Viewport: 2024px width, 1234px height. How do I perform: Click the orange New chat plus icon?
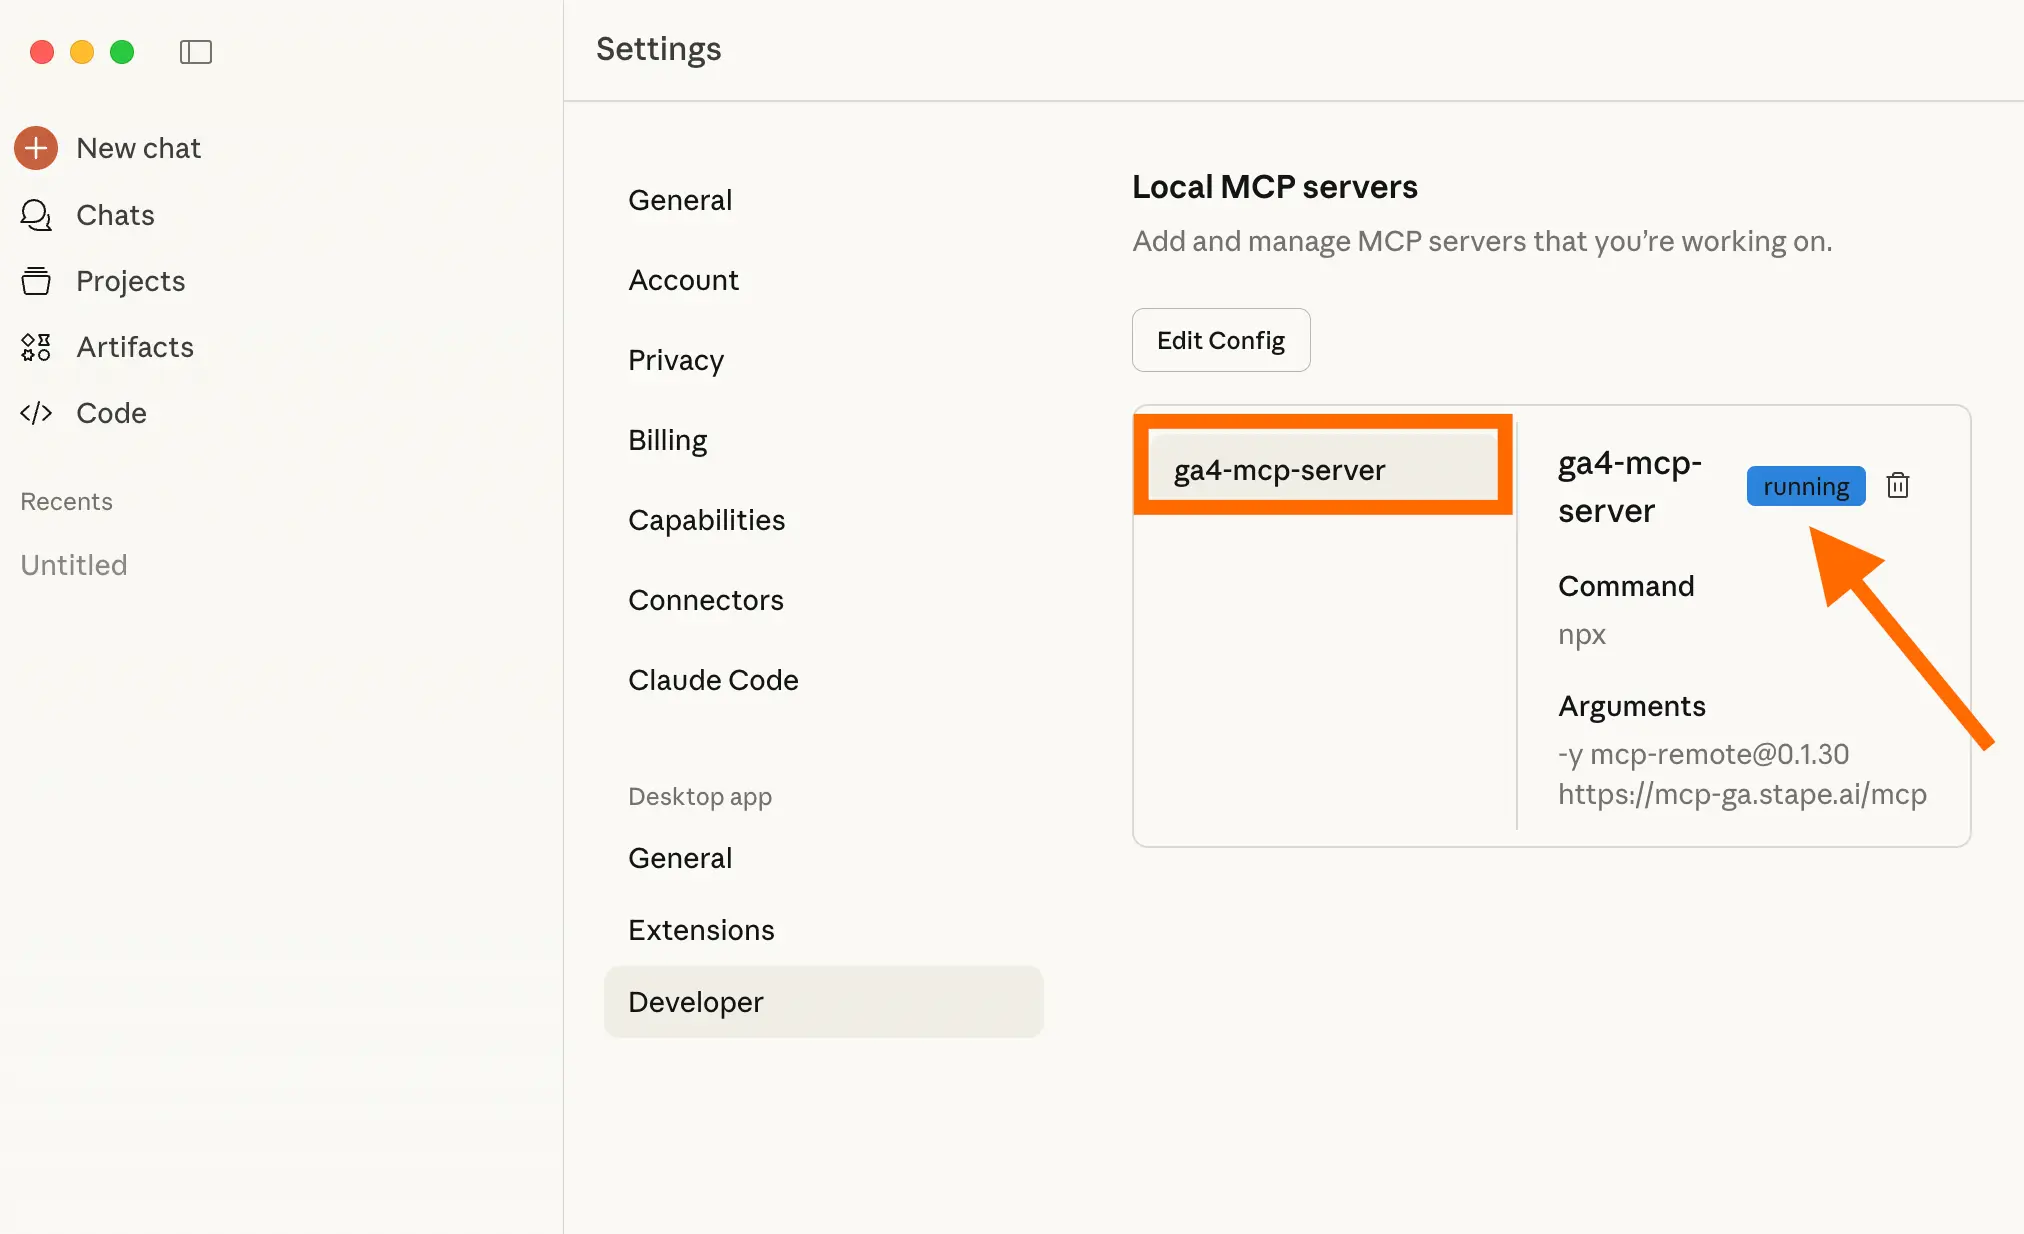(x=36, y=148)
